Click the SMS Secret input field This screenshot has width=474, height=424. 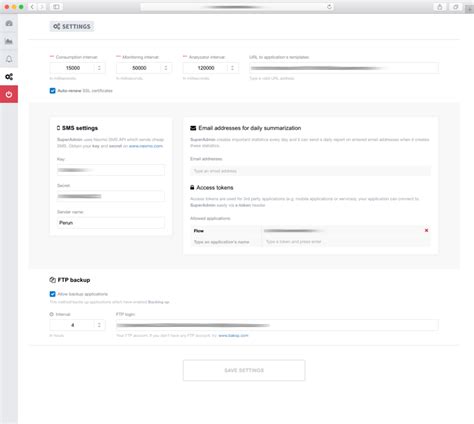pos(111,196)
